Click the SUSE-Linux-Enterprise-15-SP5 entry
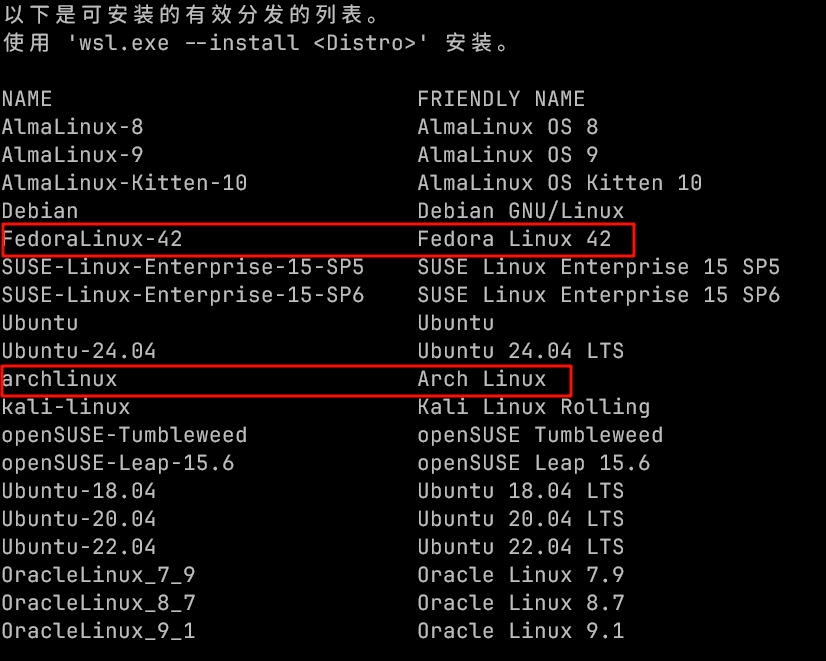The width and height of the screenshot is (826, 661). click(183, 267)
